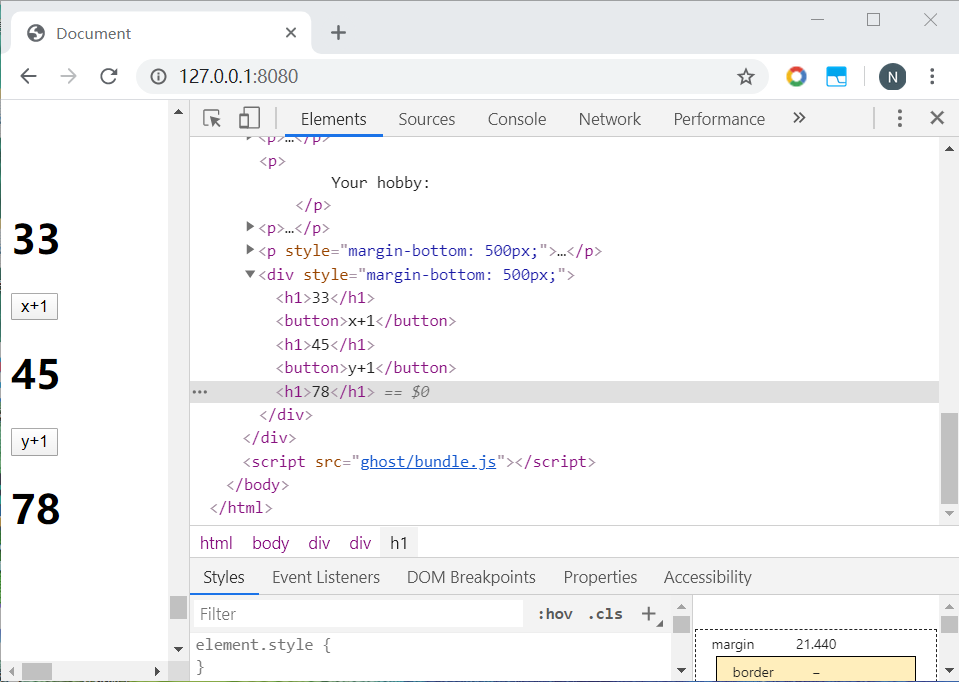This screenshot has width=959, height=682.
Task: Select the button y+1 DOM node
Action: [x=366, y=368]
